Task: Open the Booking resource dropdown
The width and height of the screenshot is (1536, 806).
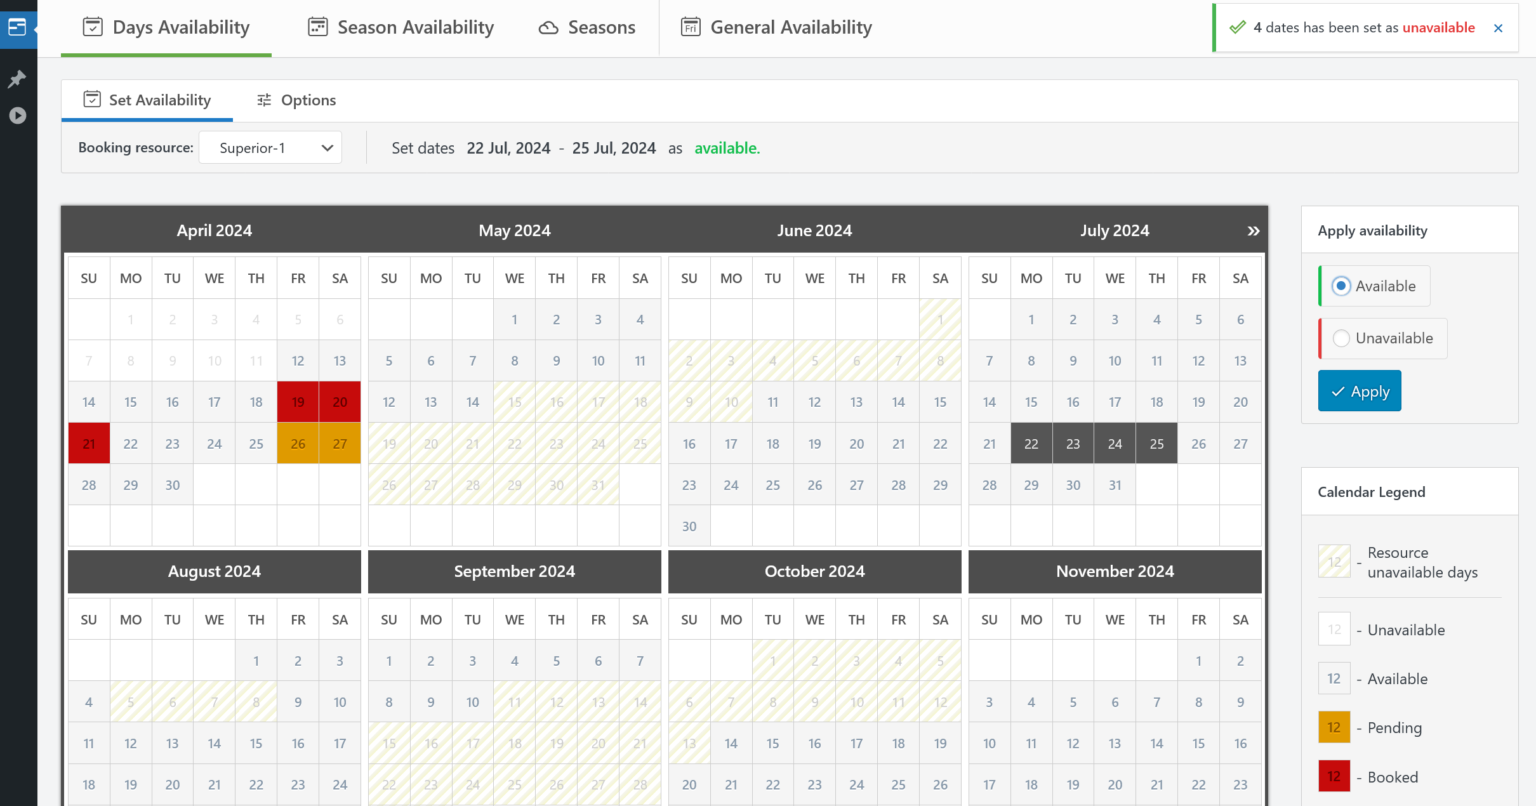Action: tap(270, 147)
